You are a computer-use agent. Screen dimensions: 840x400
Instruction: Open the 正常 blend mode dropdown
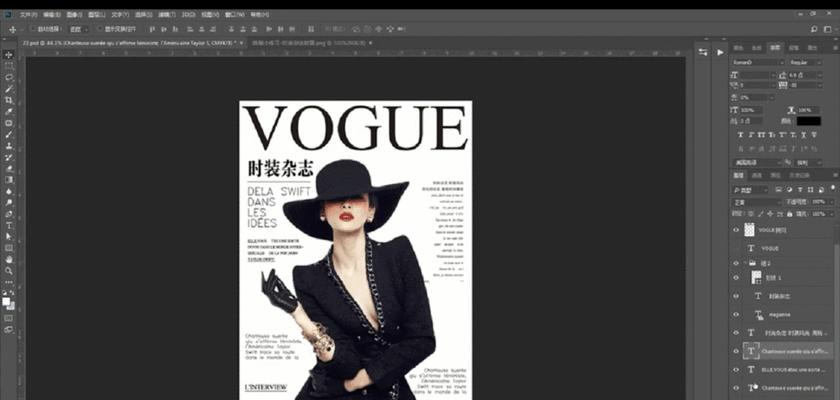tap(758, 202)
